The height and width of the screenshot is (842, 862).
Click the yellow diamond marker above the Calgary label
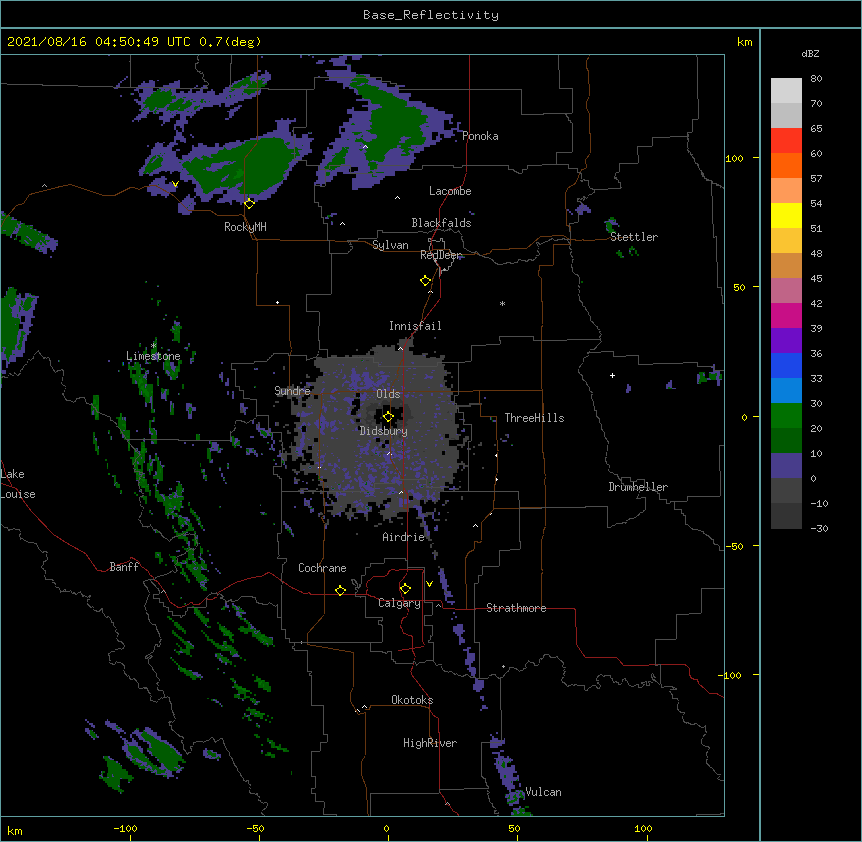[405, 589]
